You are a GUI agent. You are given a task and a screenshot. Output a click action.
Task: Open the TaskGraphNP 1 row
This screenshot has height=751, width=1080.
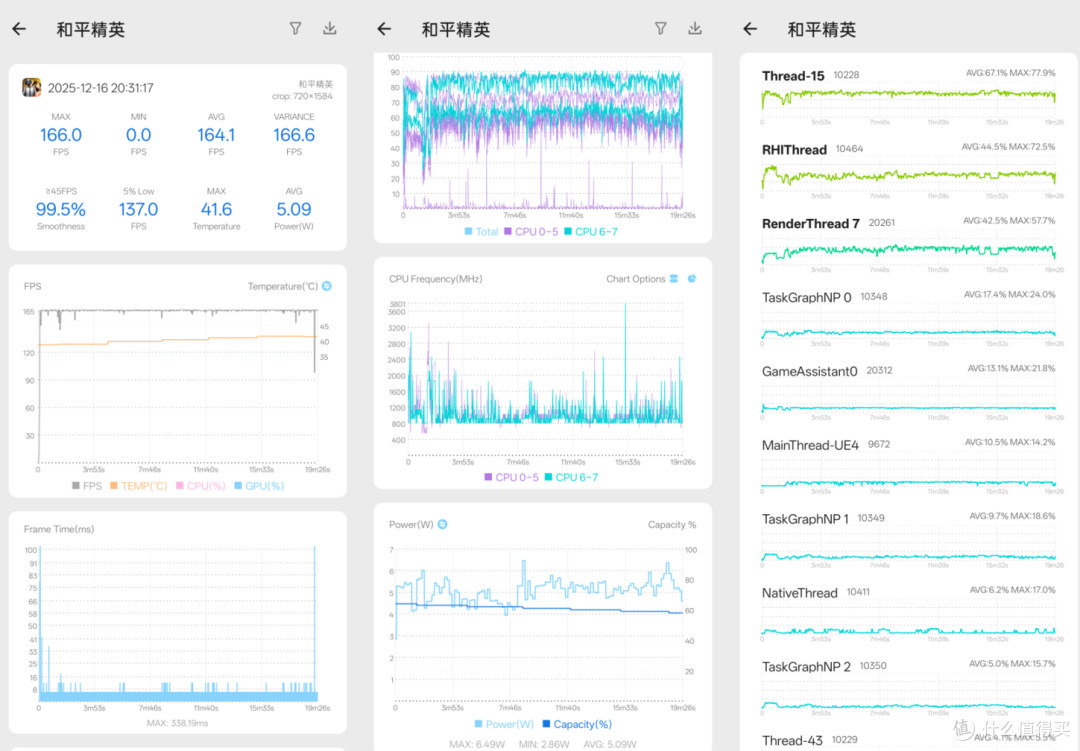[908, 539]
